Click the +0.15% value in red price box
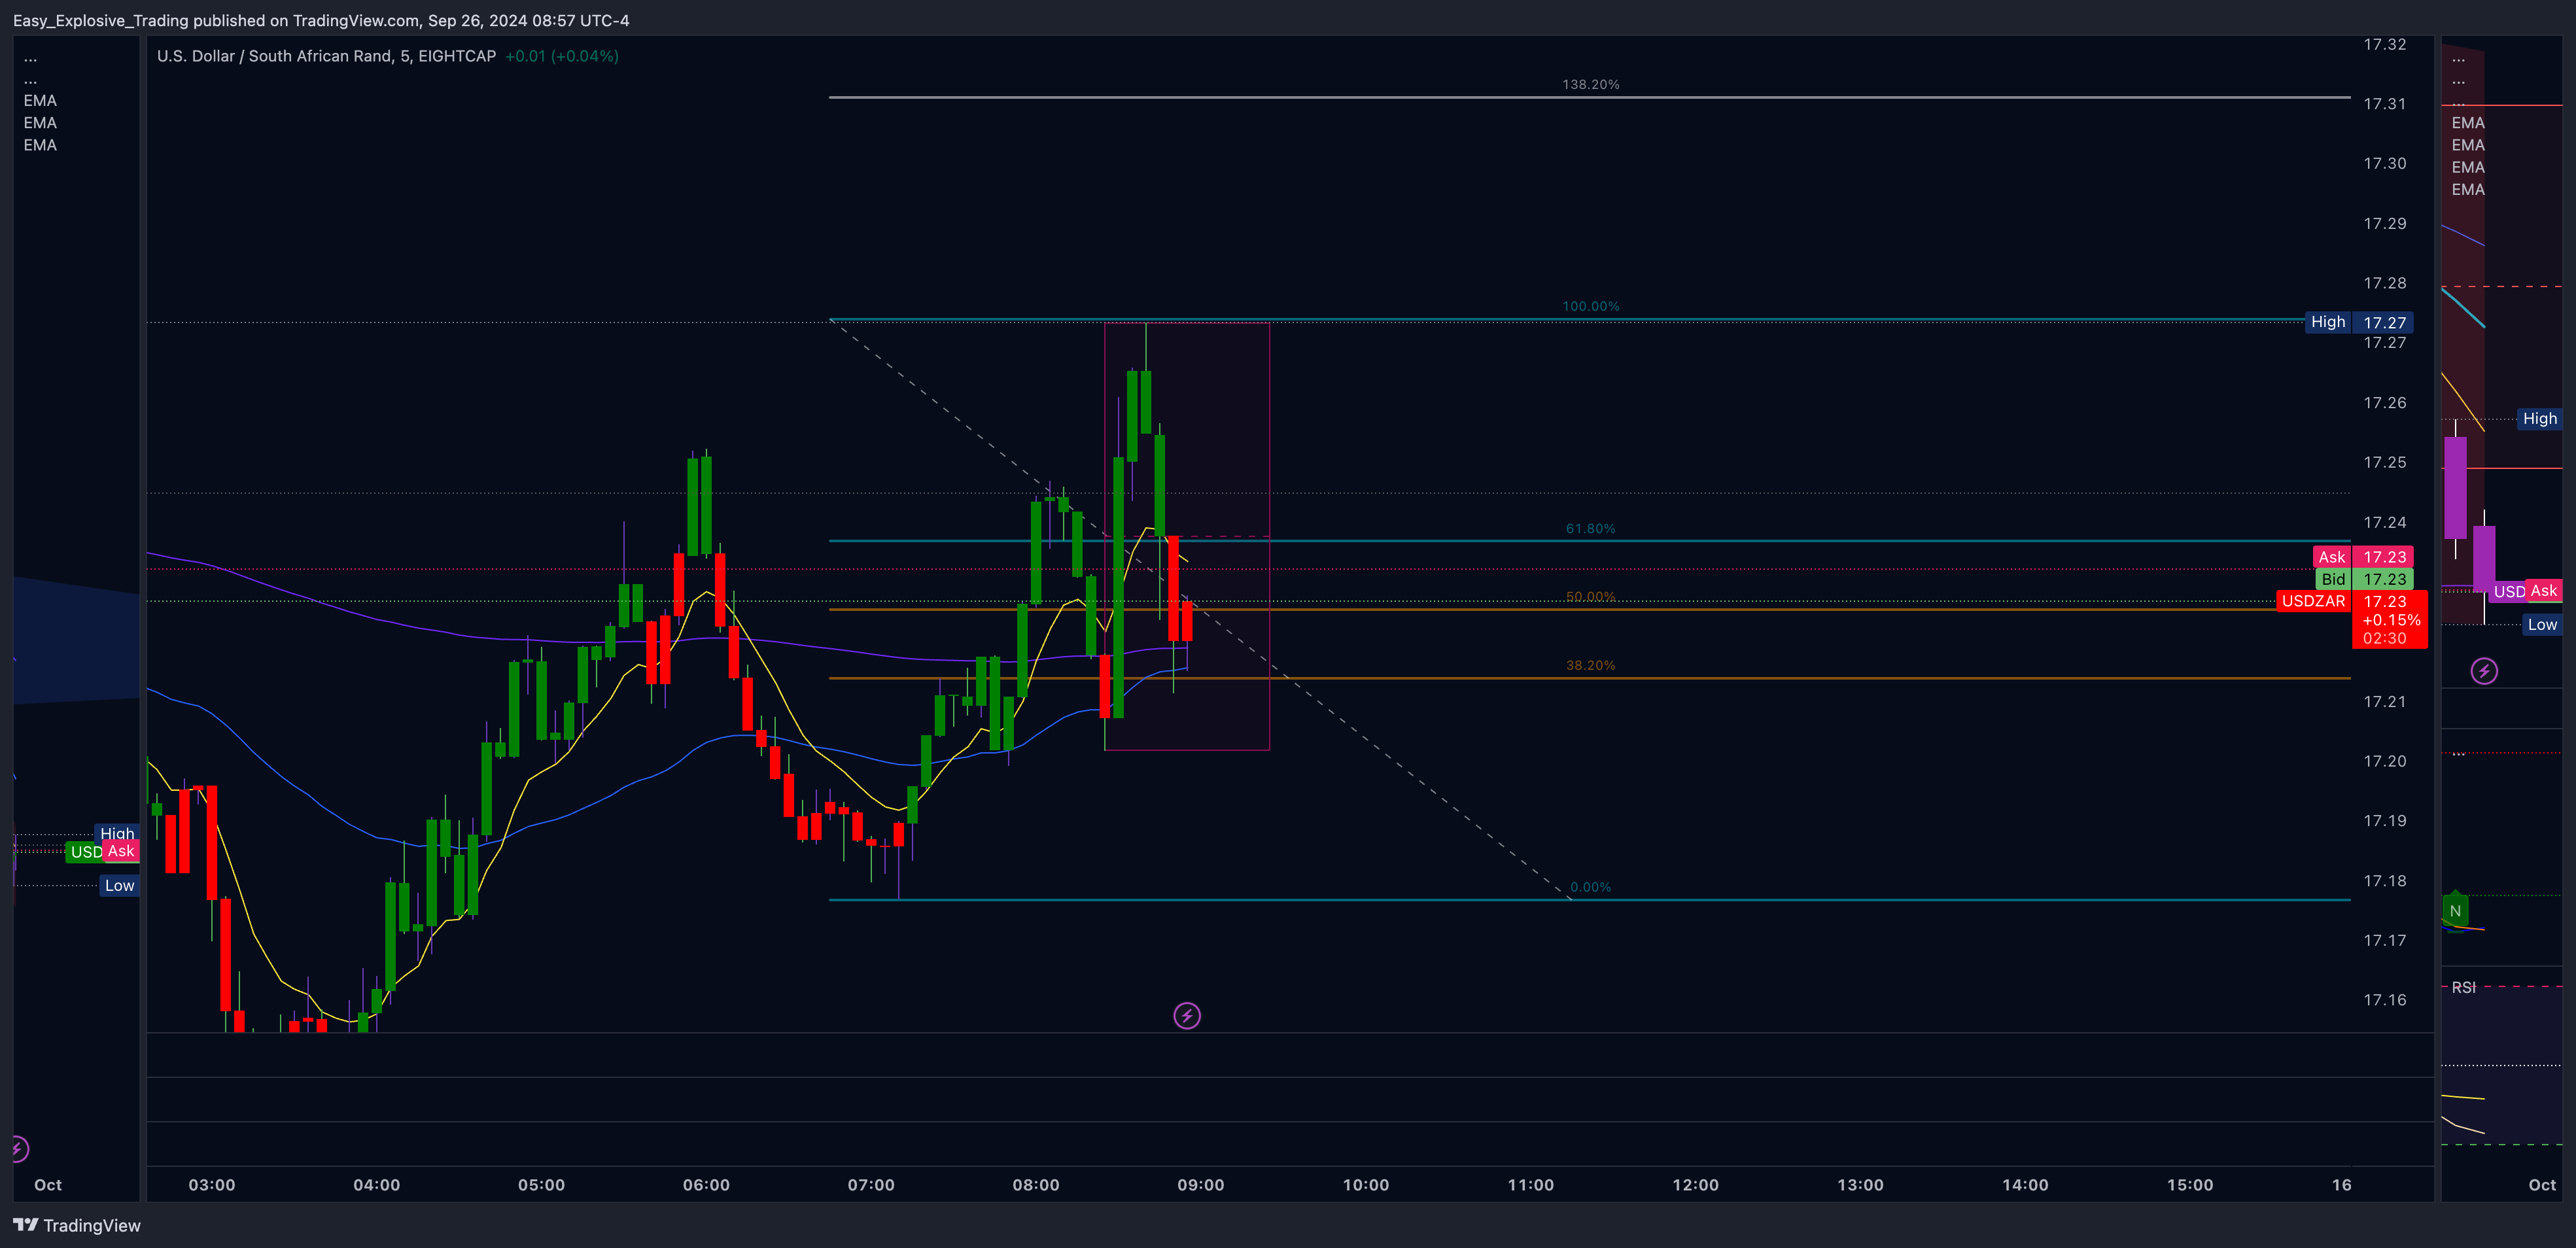This screenshot has height=1248, width=2576. (x=2391, y=620)
